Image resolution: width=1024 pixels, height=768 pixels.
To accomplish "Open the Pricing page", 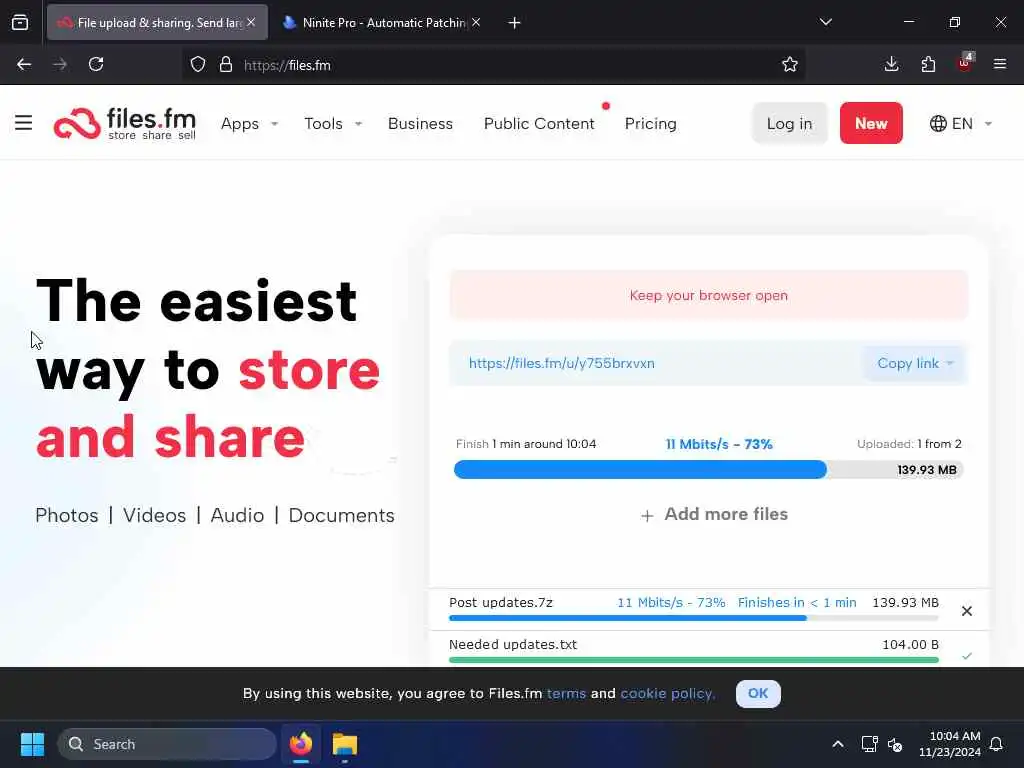I will pyautogui.click(x=650, y=123).
